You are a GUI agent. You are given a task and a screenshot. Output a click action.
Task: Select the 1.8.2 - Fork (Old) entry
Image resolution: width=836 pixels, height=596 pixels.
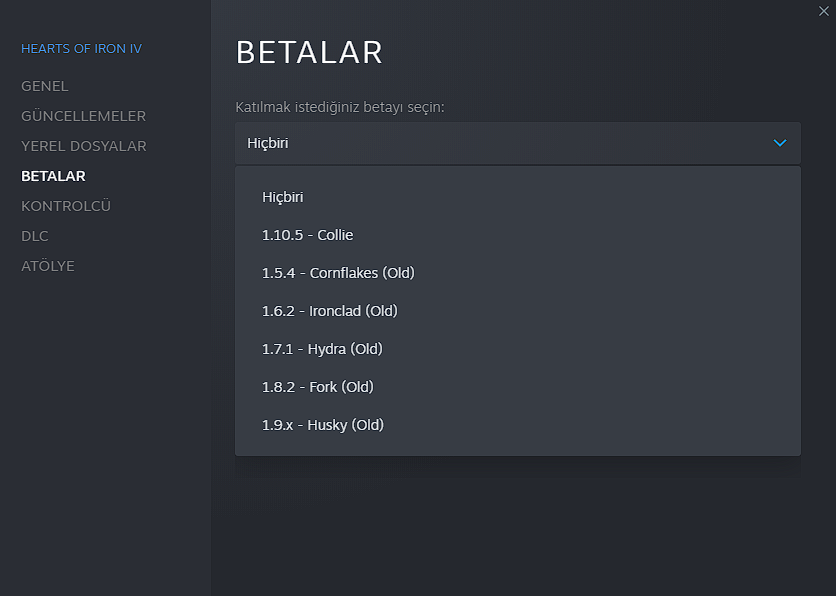(x=317, y=387)
